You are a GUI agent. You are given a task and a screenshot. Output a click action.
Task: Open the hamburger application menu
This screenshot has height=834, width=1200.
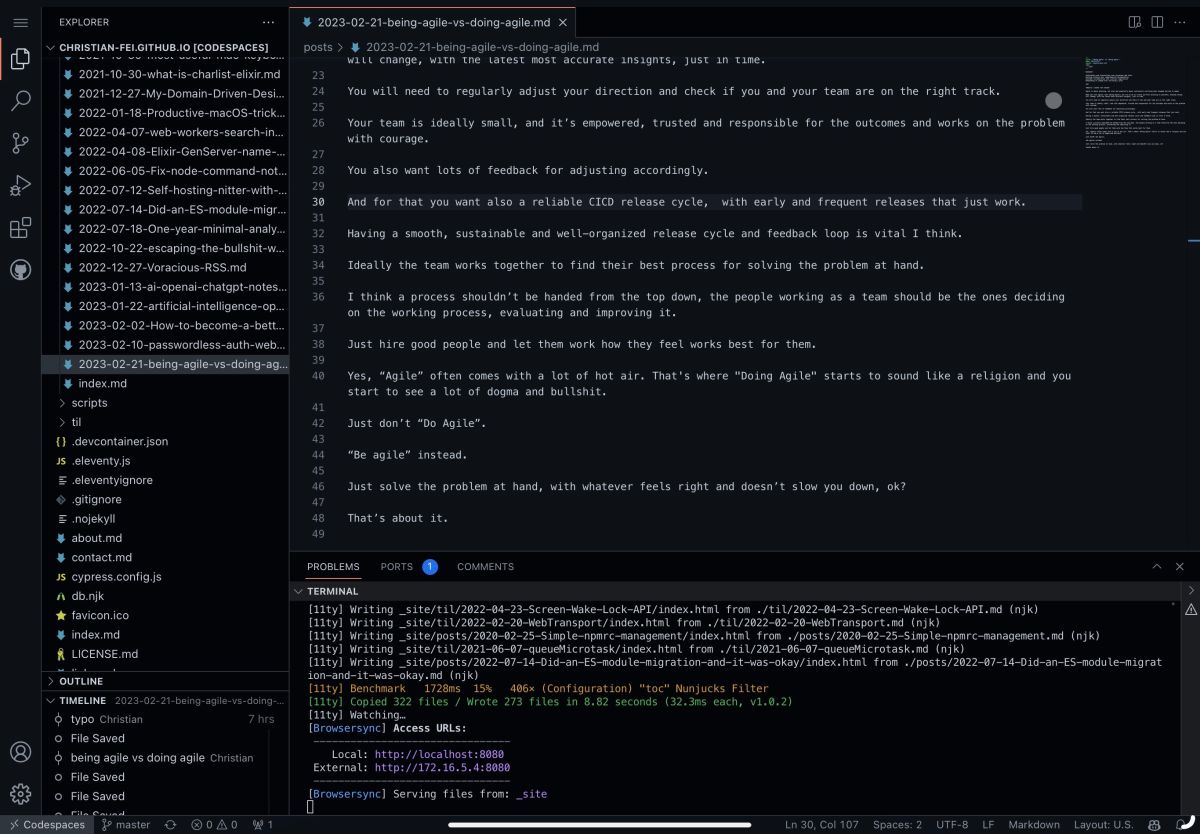pos(20,21)
